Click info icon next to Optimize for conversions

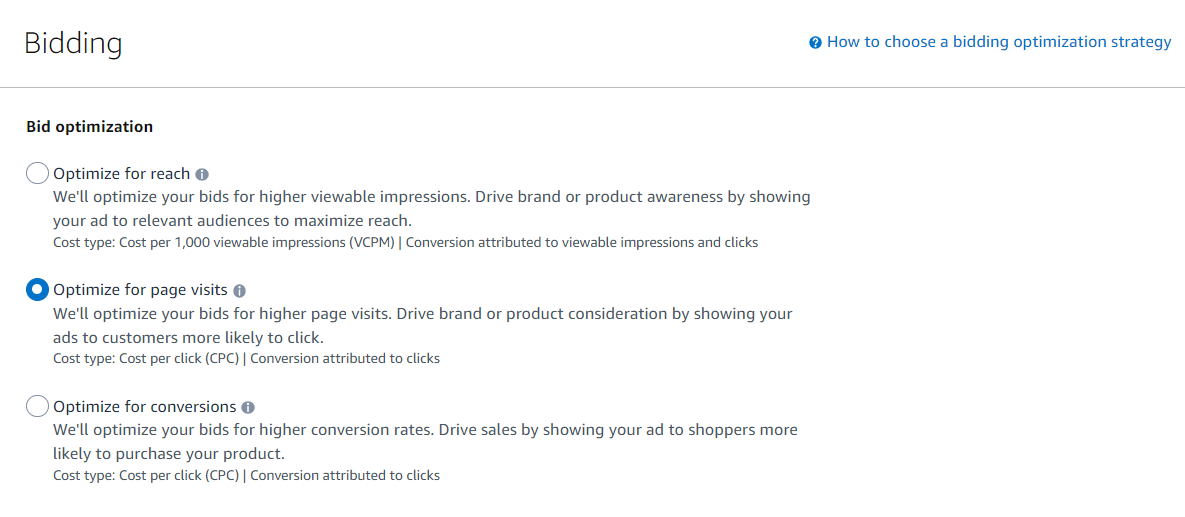(248, 407)
